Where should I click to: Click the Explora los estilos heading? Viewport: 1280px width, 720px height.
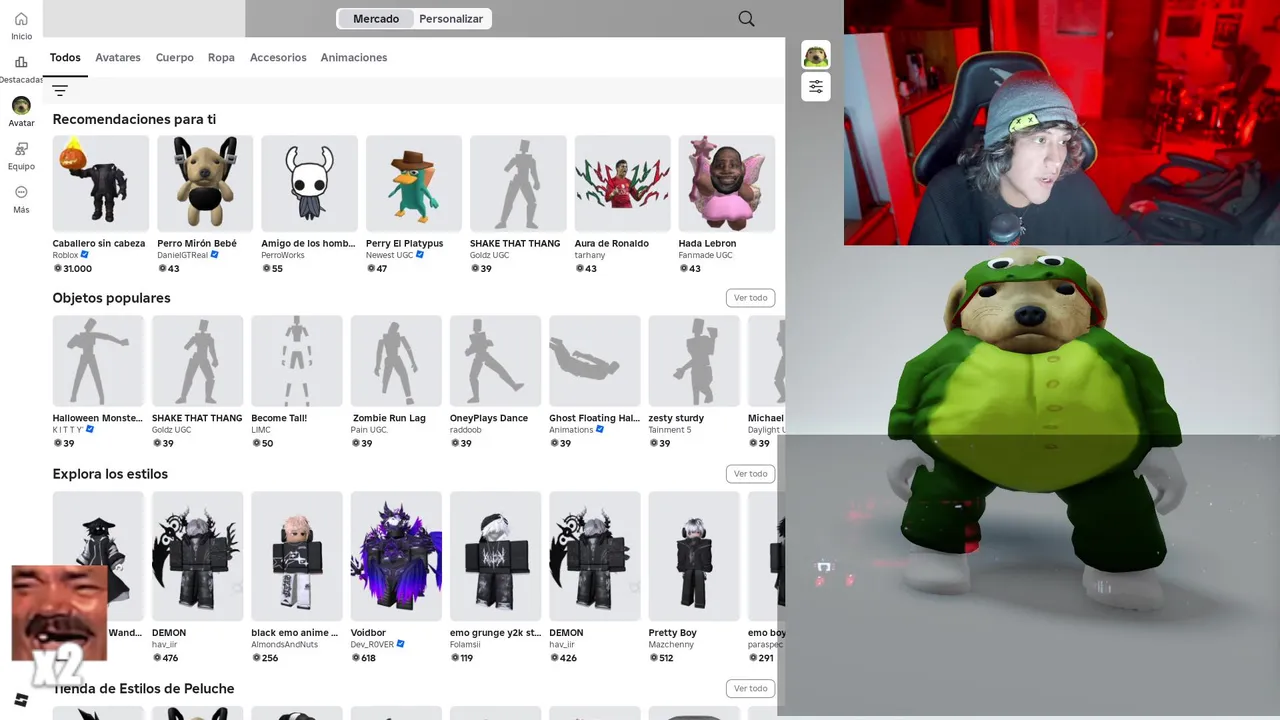coord(110,474)
